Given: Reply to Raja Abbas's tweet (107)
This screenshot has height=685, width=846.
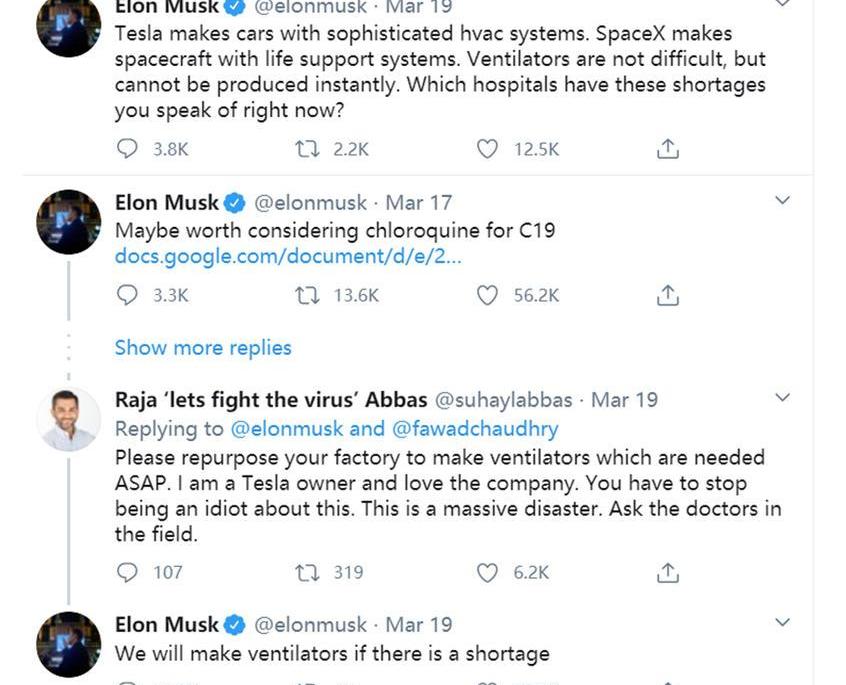Looking at the screenshot, I should (127, 572).
